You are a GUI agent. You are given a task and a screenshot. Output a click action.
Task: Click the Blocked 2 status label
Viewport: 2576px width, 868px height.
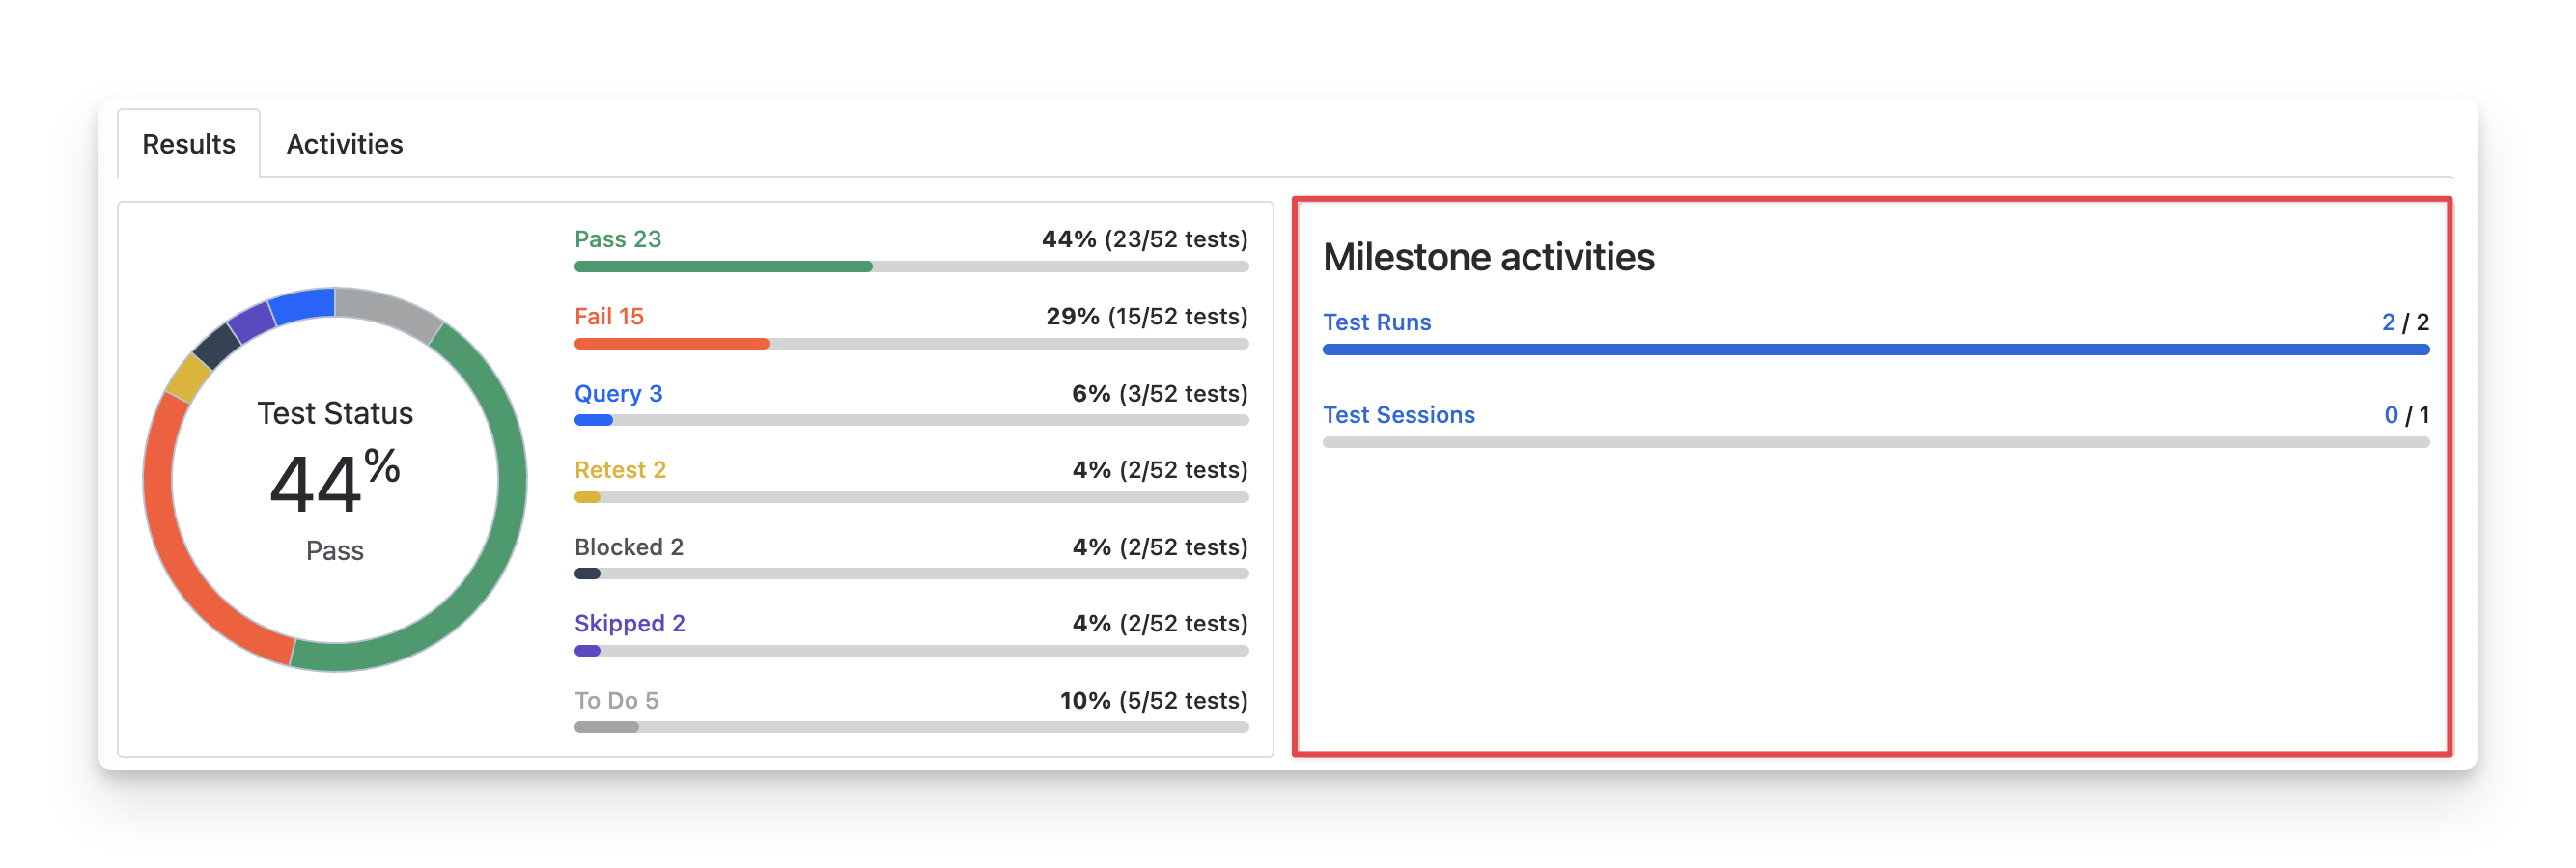tap(628, 547)
